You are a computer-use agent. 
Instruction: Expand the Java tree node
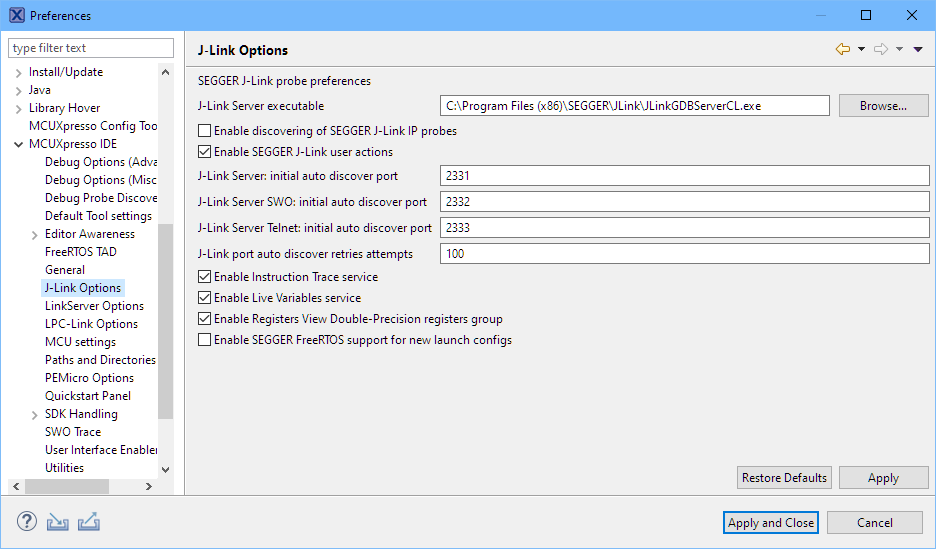19,91
